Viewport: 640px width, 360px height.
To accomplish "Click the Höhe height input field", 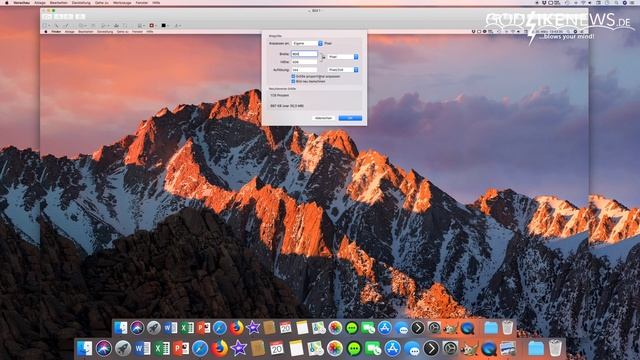I will coord(304,62).
